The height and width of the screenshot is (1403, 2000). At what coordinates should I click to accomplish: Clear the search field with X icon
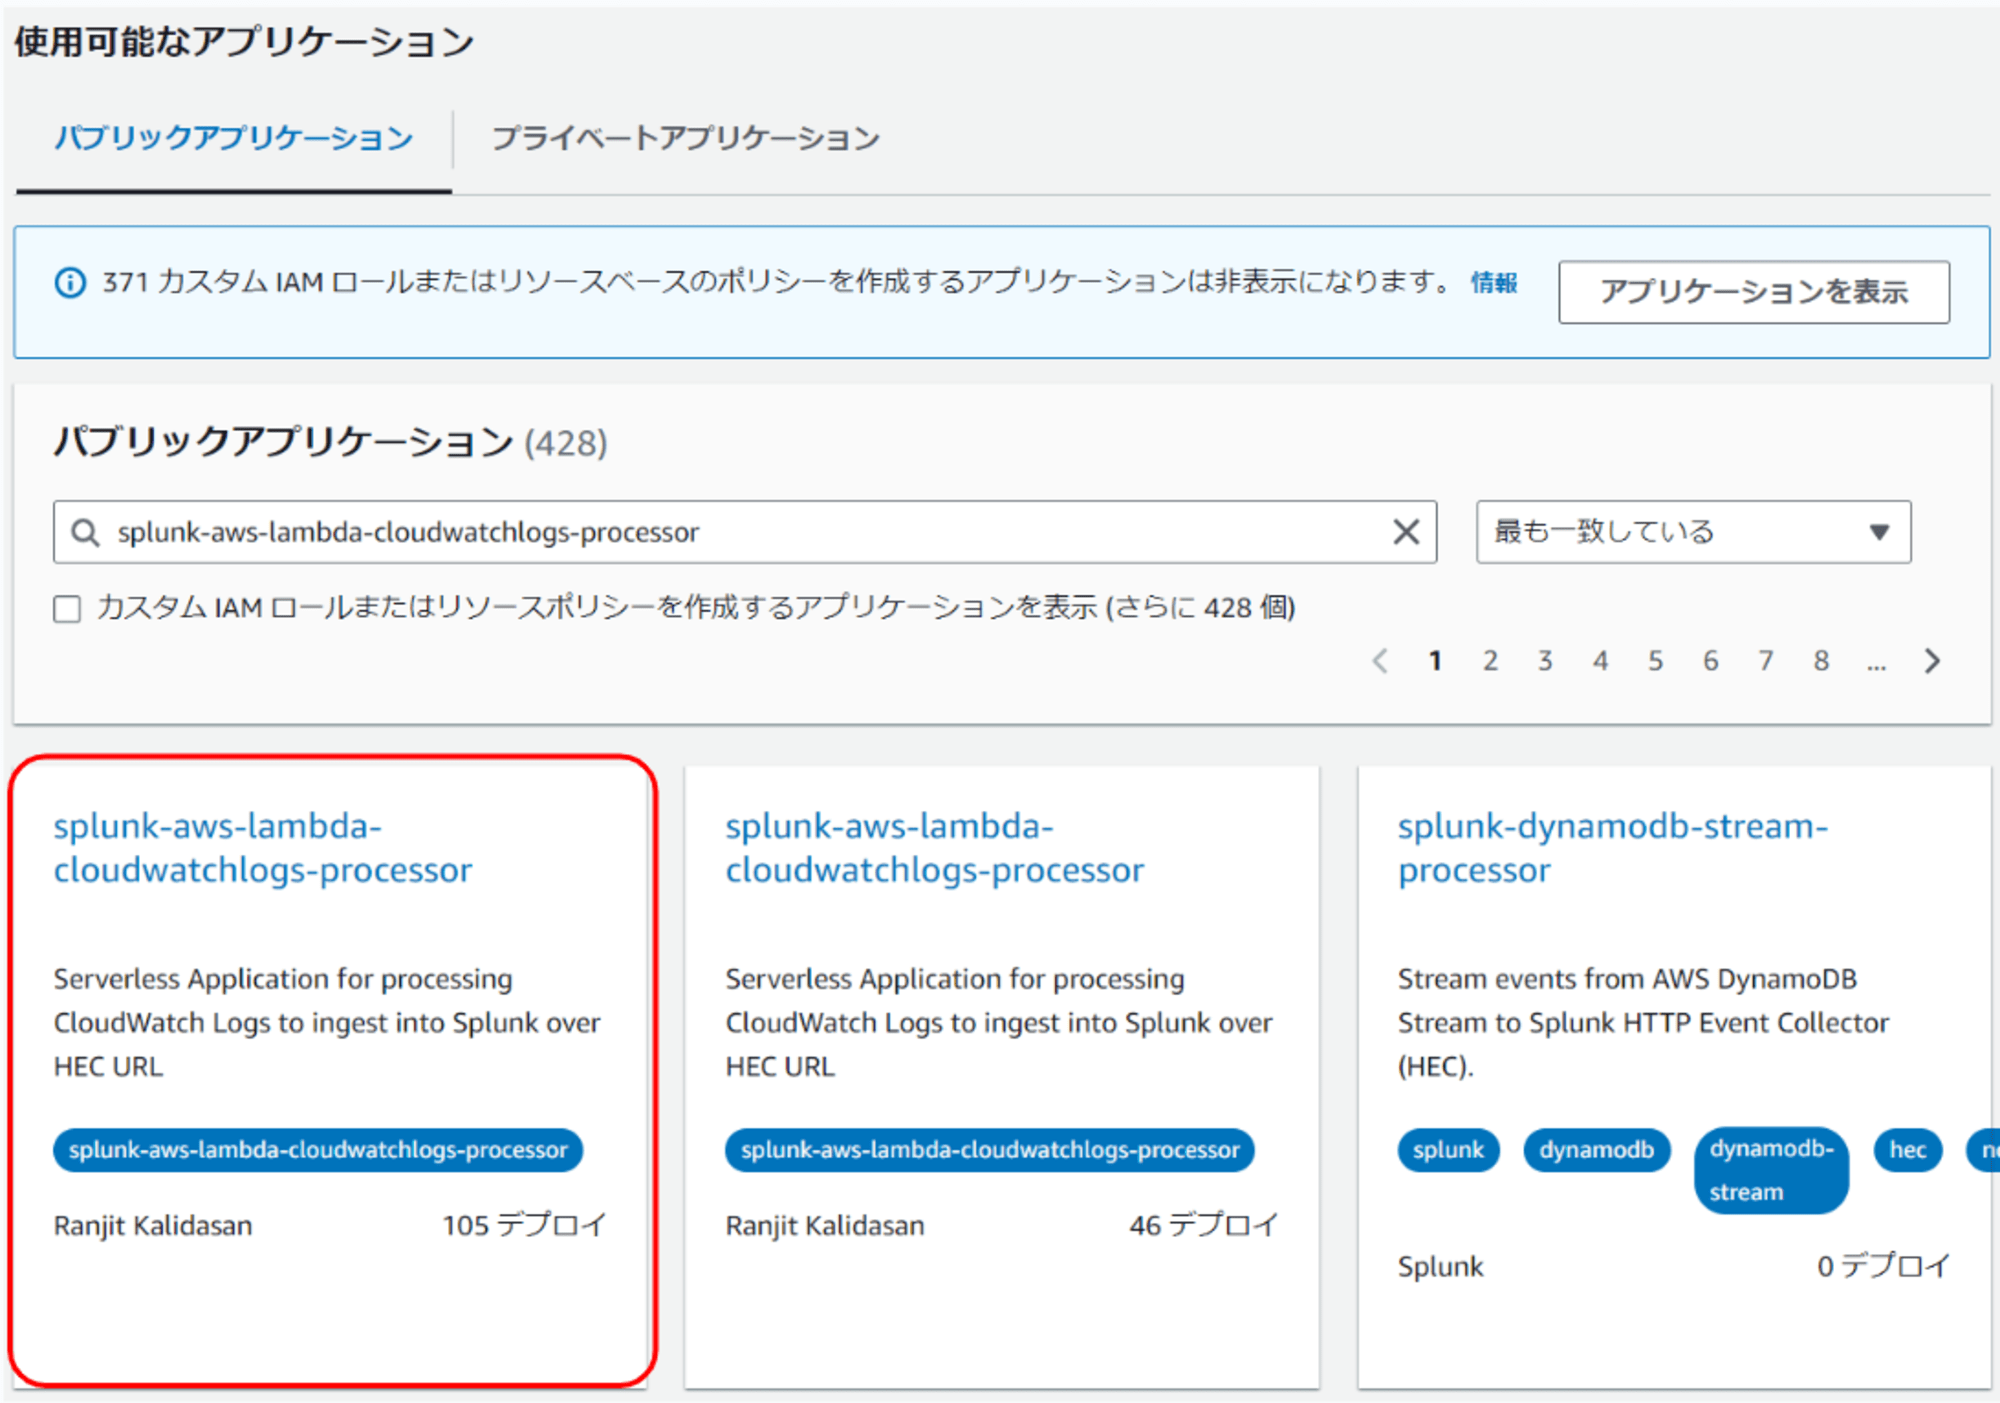coord(1406,532)
